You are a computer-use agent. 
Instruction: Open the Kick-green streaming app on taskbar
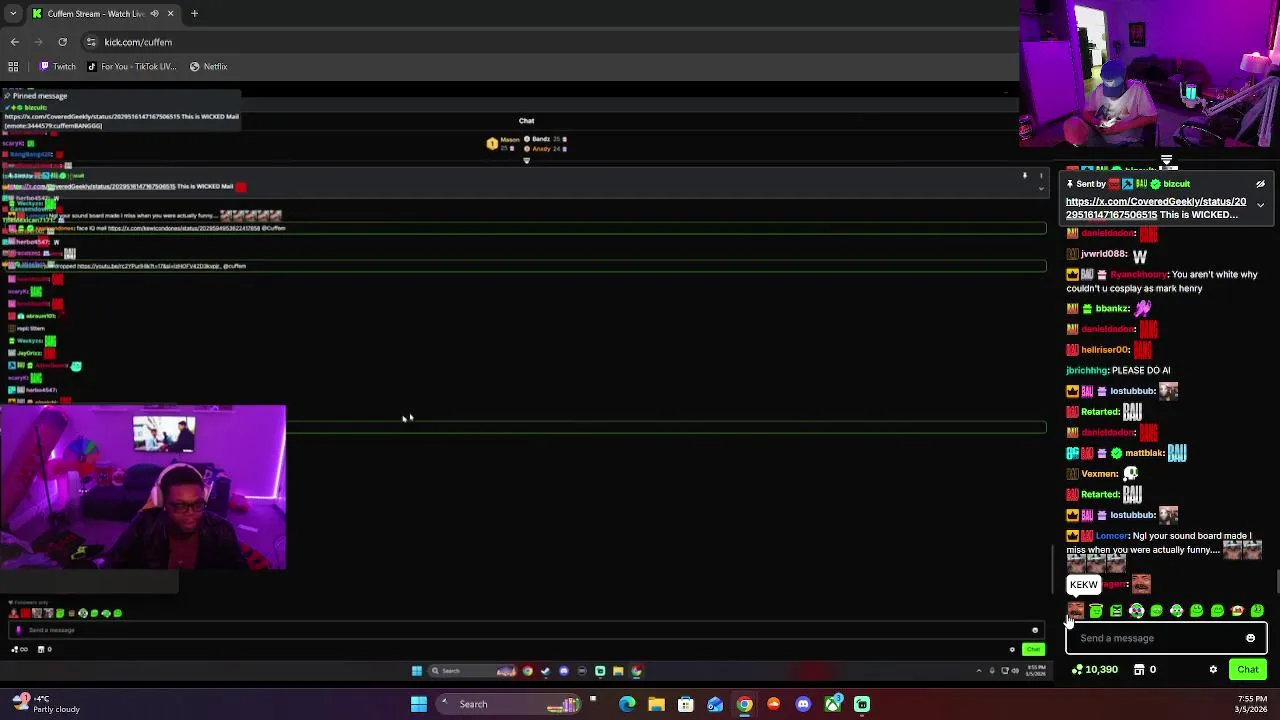(862, 704)
